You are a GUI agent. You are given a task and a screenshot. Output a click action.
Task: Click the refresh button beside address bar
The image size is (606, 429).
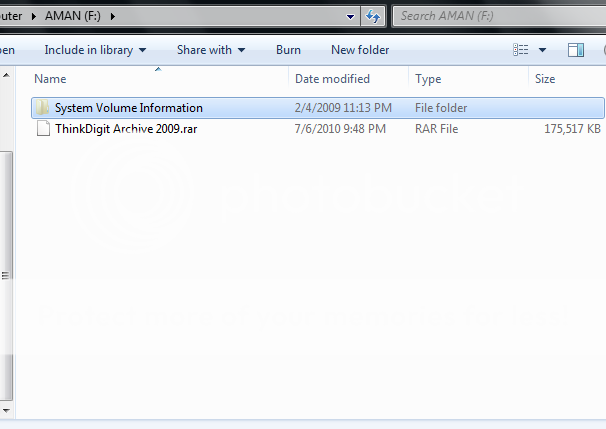click(373, 16)
